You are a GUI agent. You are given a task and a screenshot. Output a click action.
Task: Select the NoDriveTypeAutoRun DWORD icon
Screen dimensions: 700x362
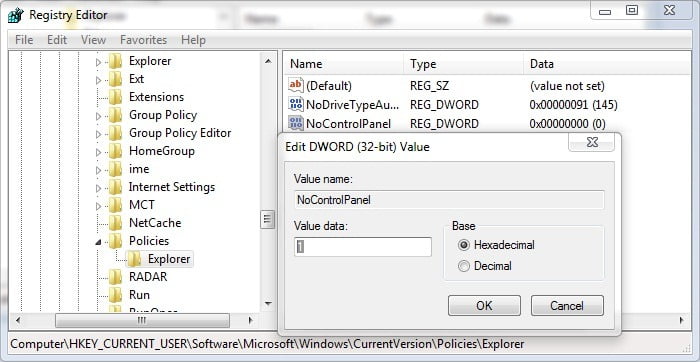click(296, 104)
